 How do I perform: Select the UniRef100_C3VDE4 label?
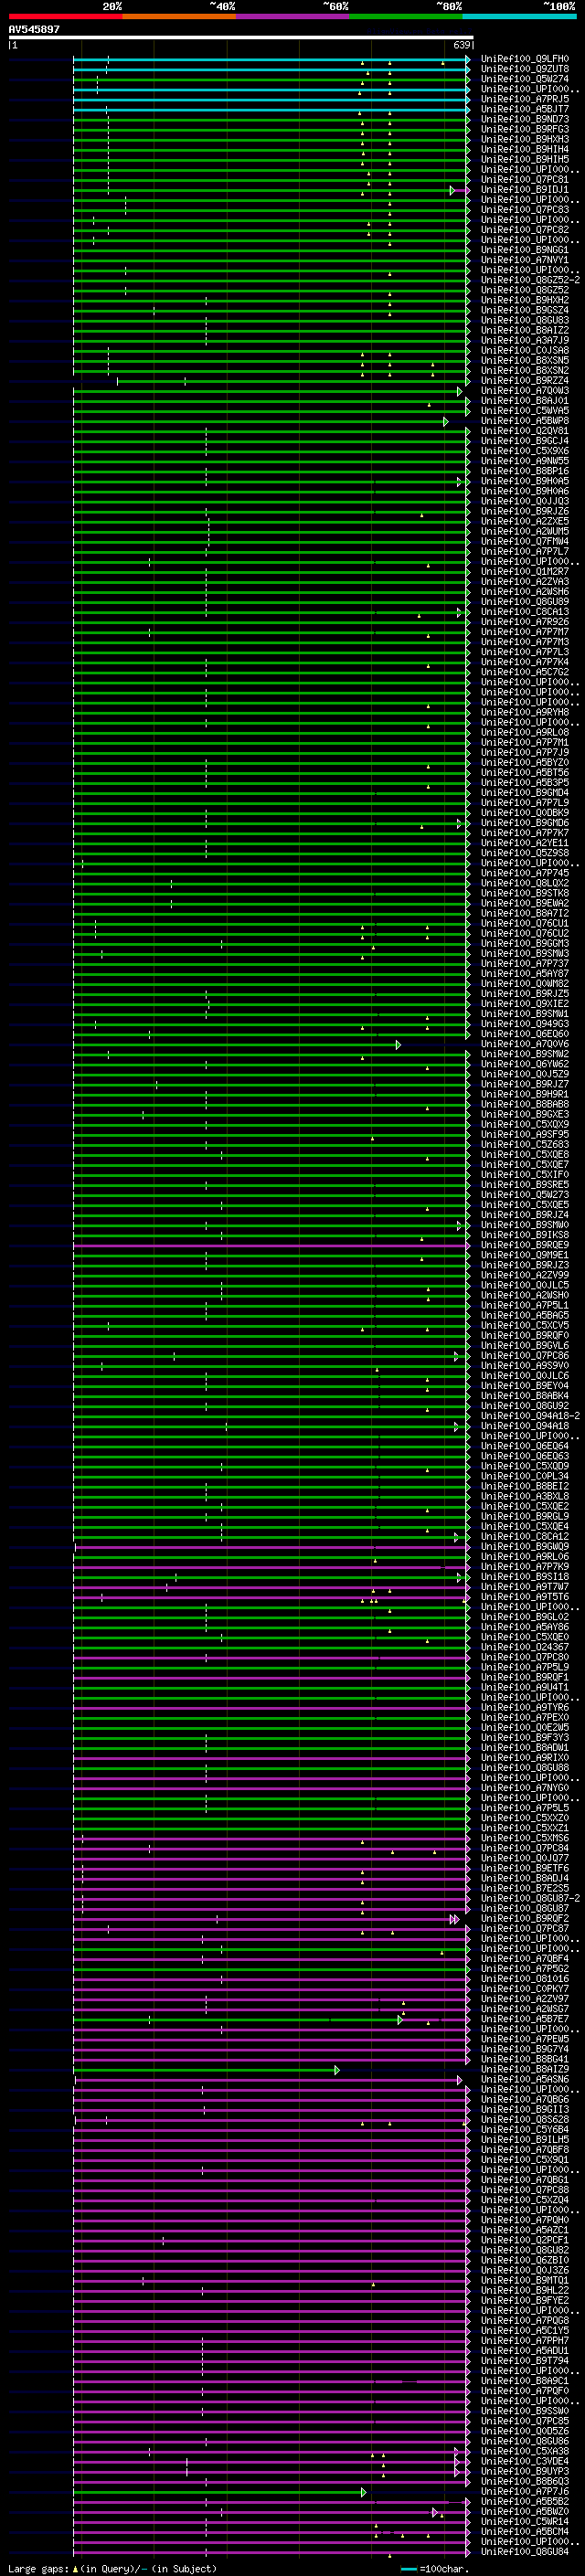525,2461
